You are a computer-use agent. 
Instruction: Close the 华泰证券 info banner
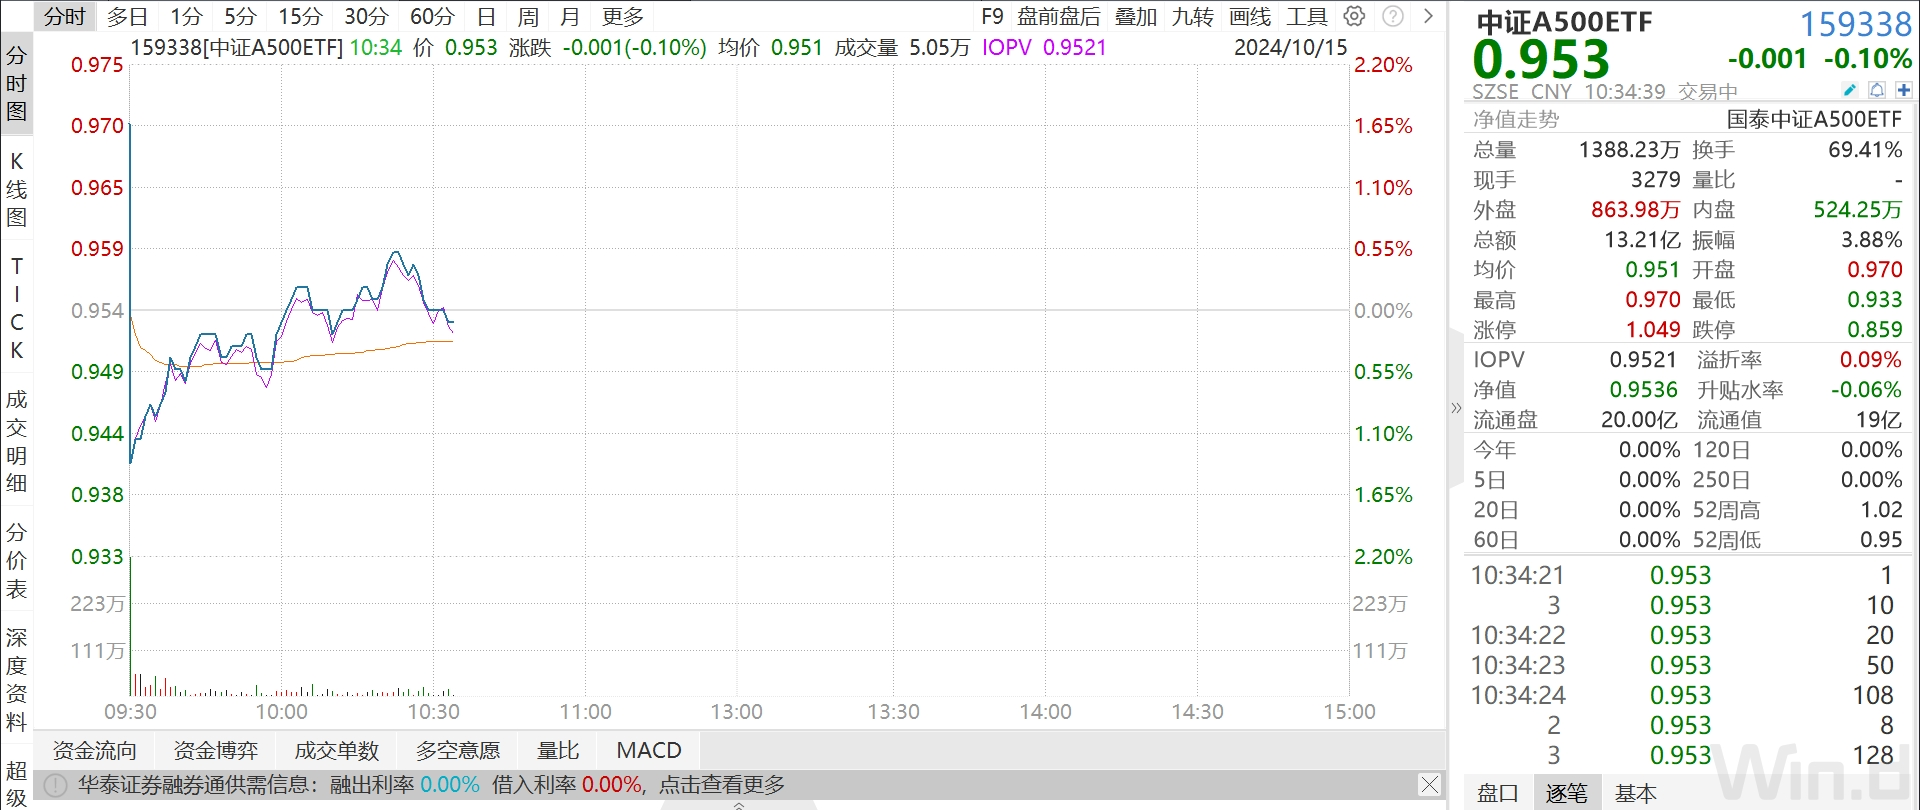point(1430,785)
